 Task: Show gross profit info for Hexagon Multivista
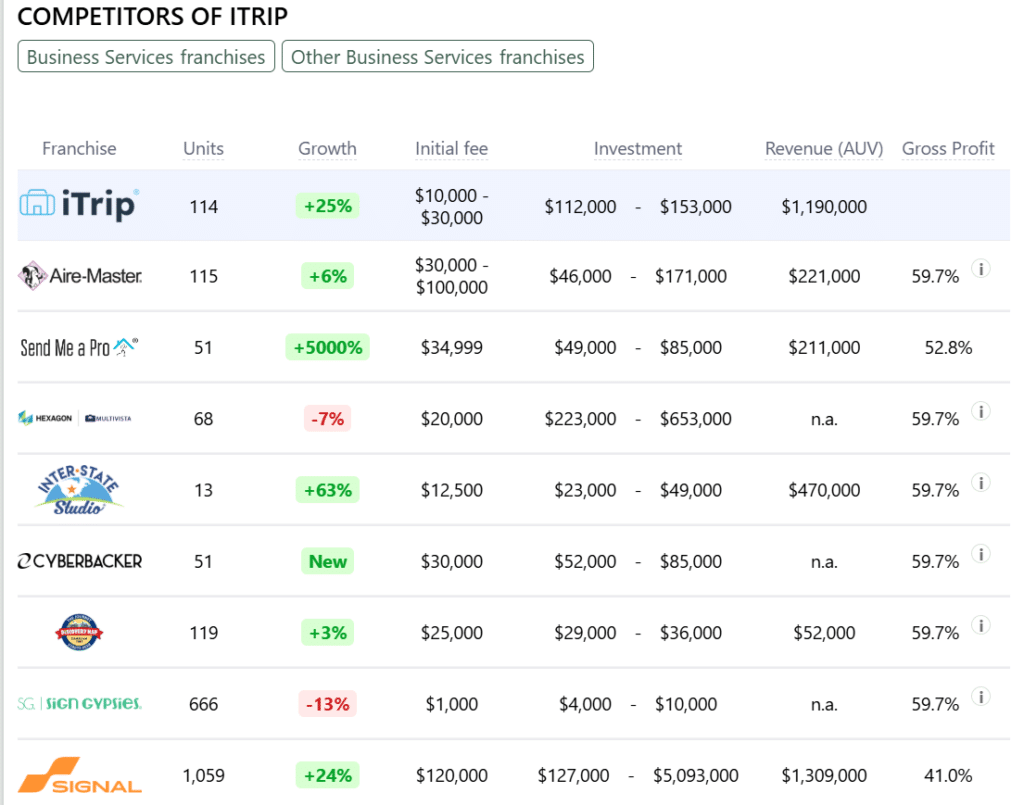point(981,411)
